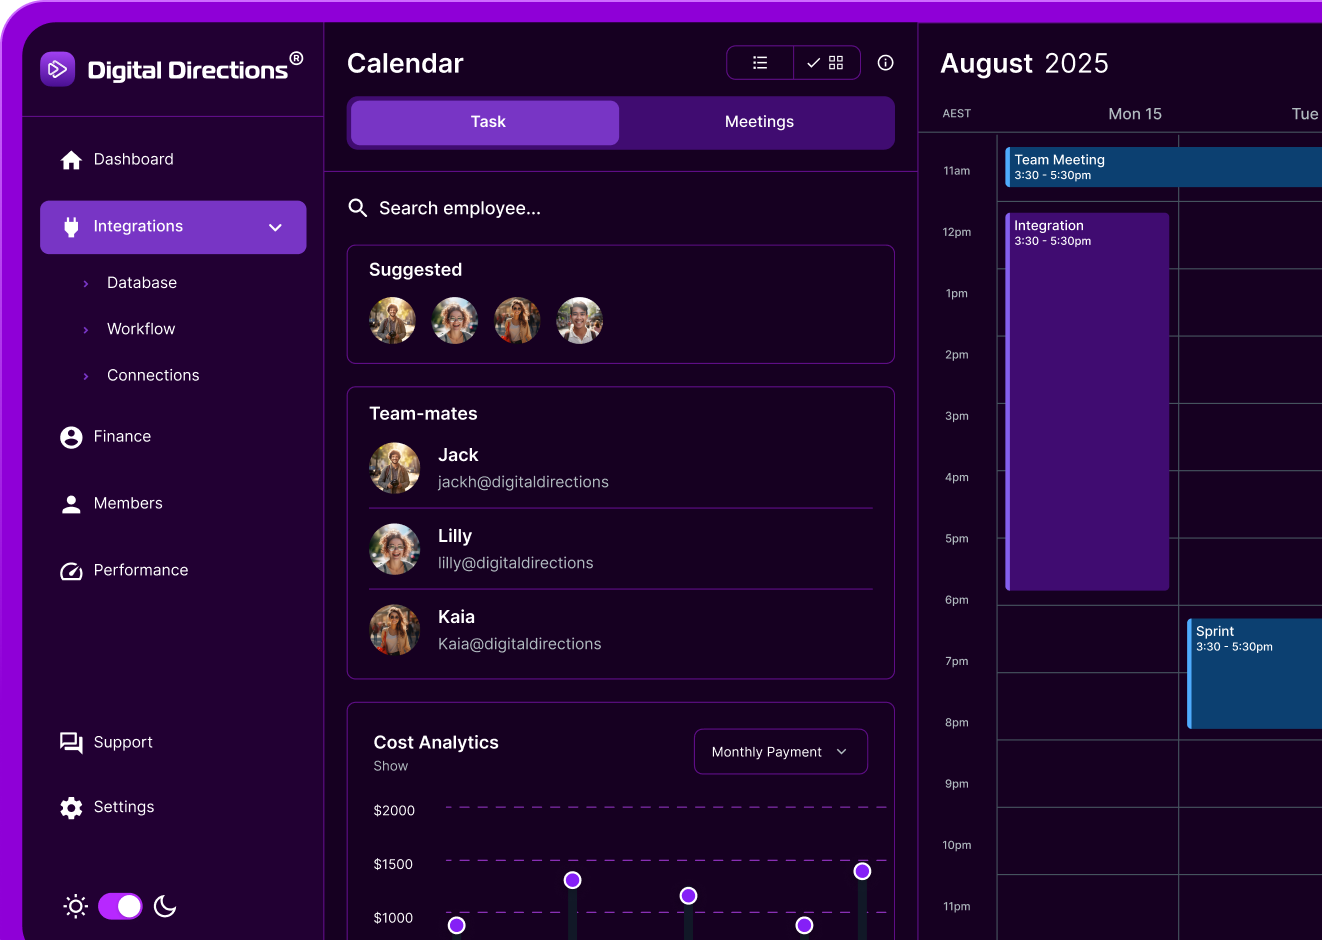Click the August 2025 calendar title

point(1024,63)
